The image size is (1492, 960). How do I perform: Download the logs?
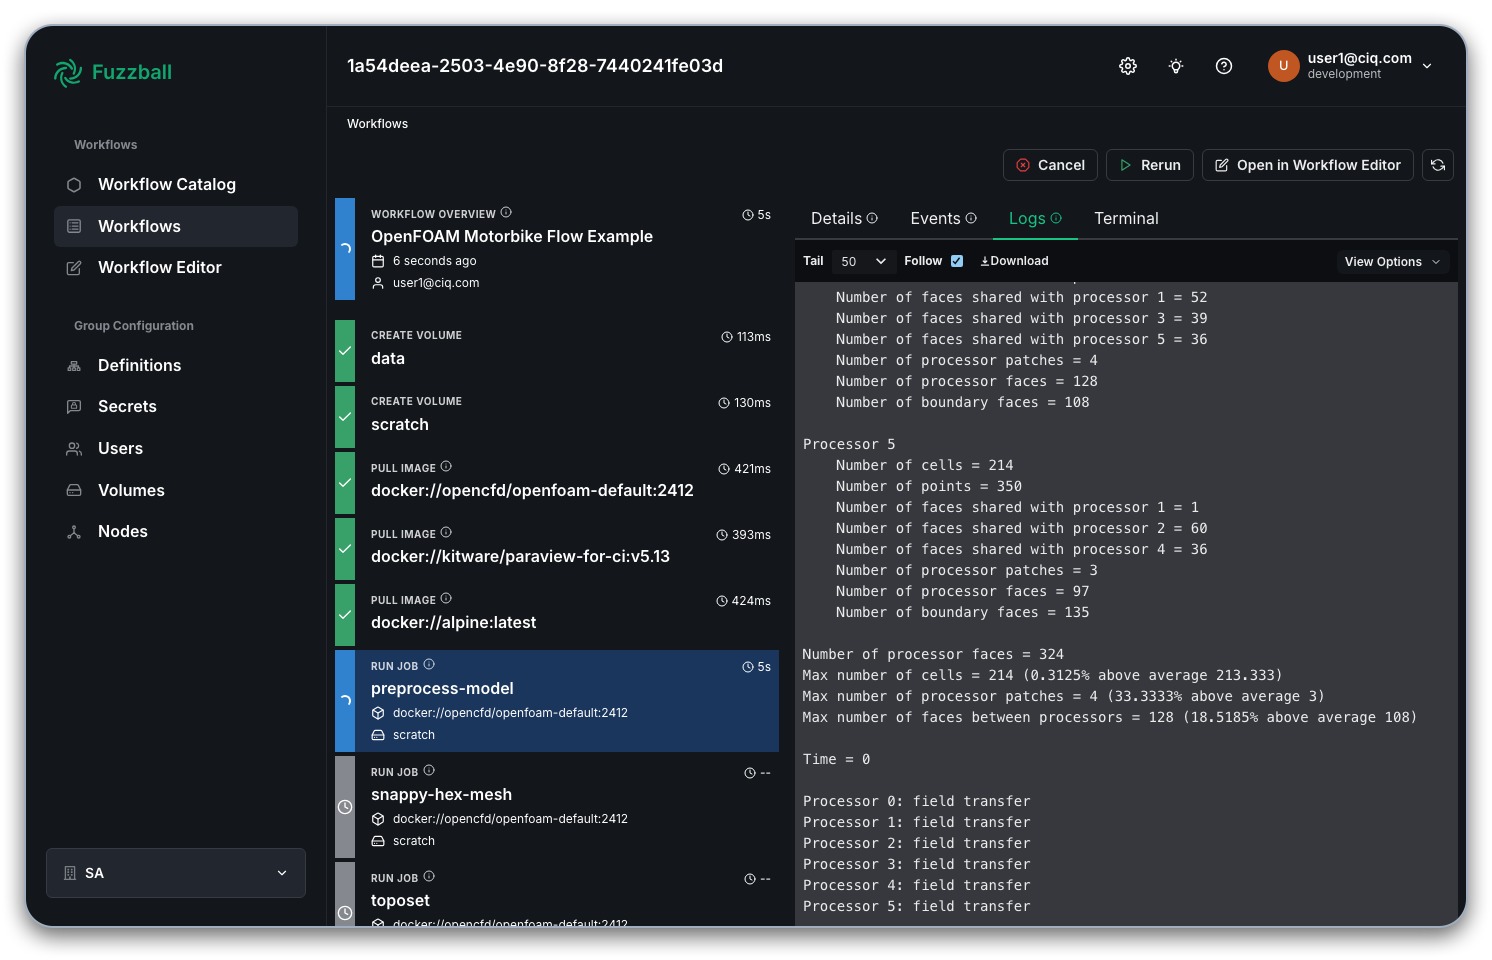[x=1014, y=261]
